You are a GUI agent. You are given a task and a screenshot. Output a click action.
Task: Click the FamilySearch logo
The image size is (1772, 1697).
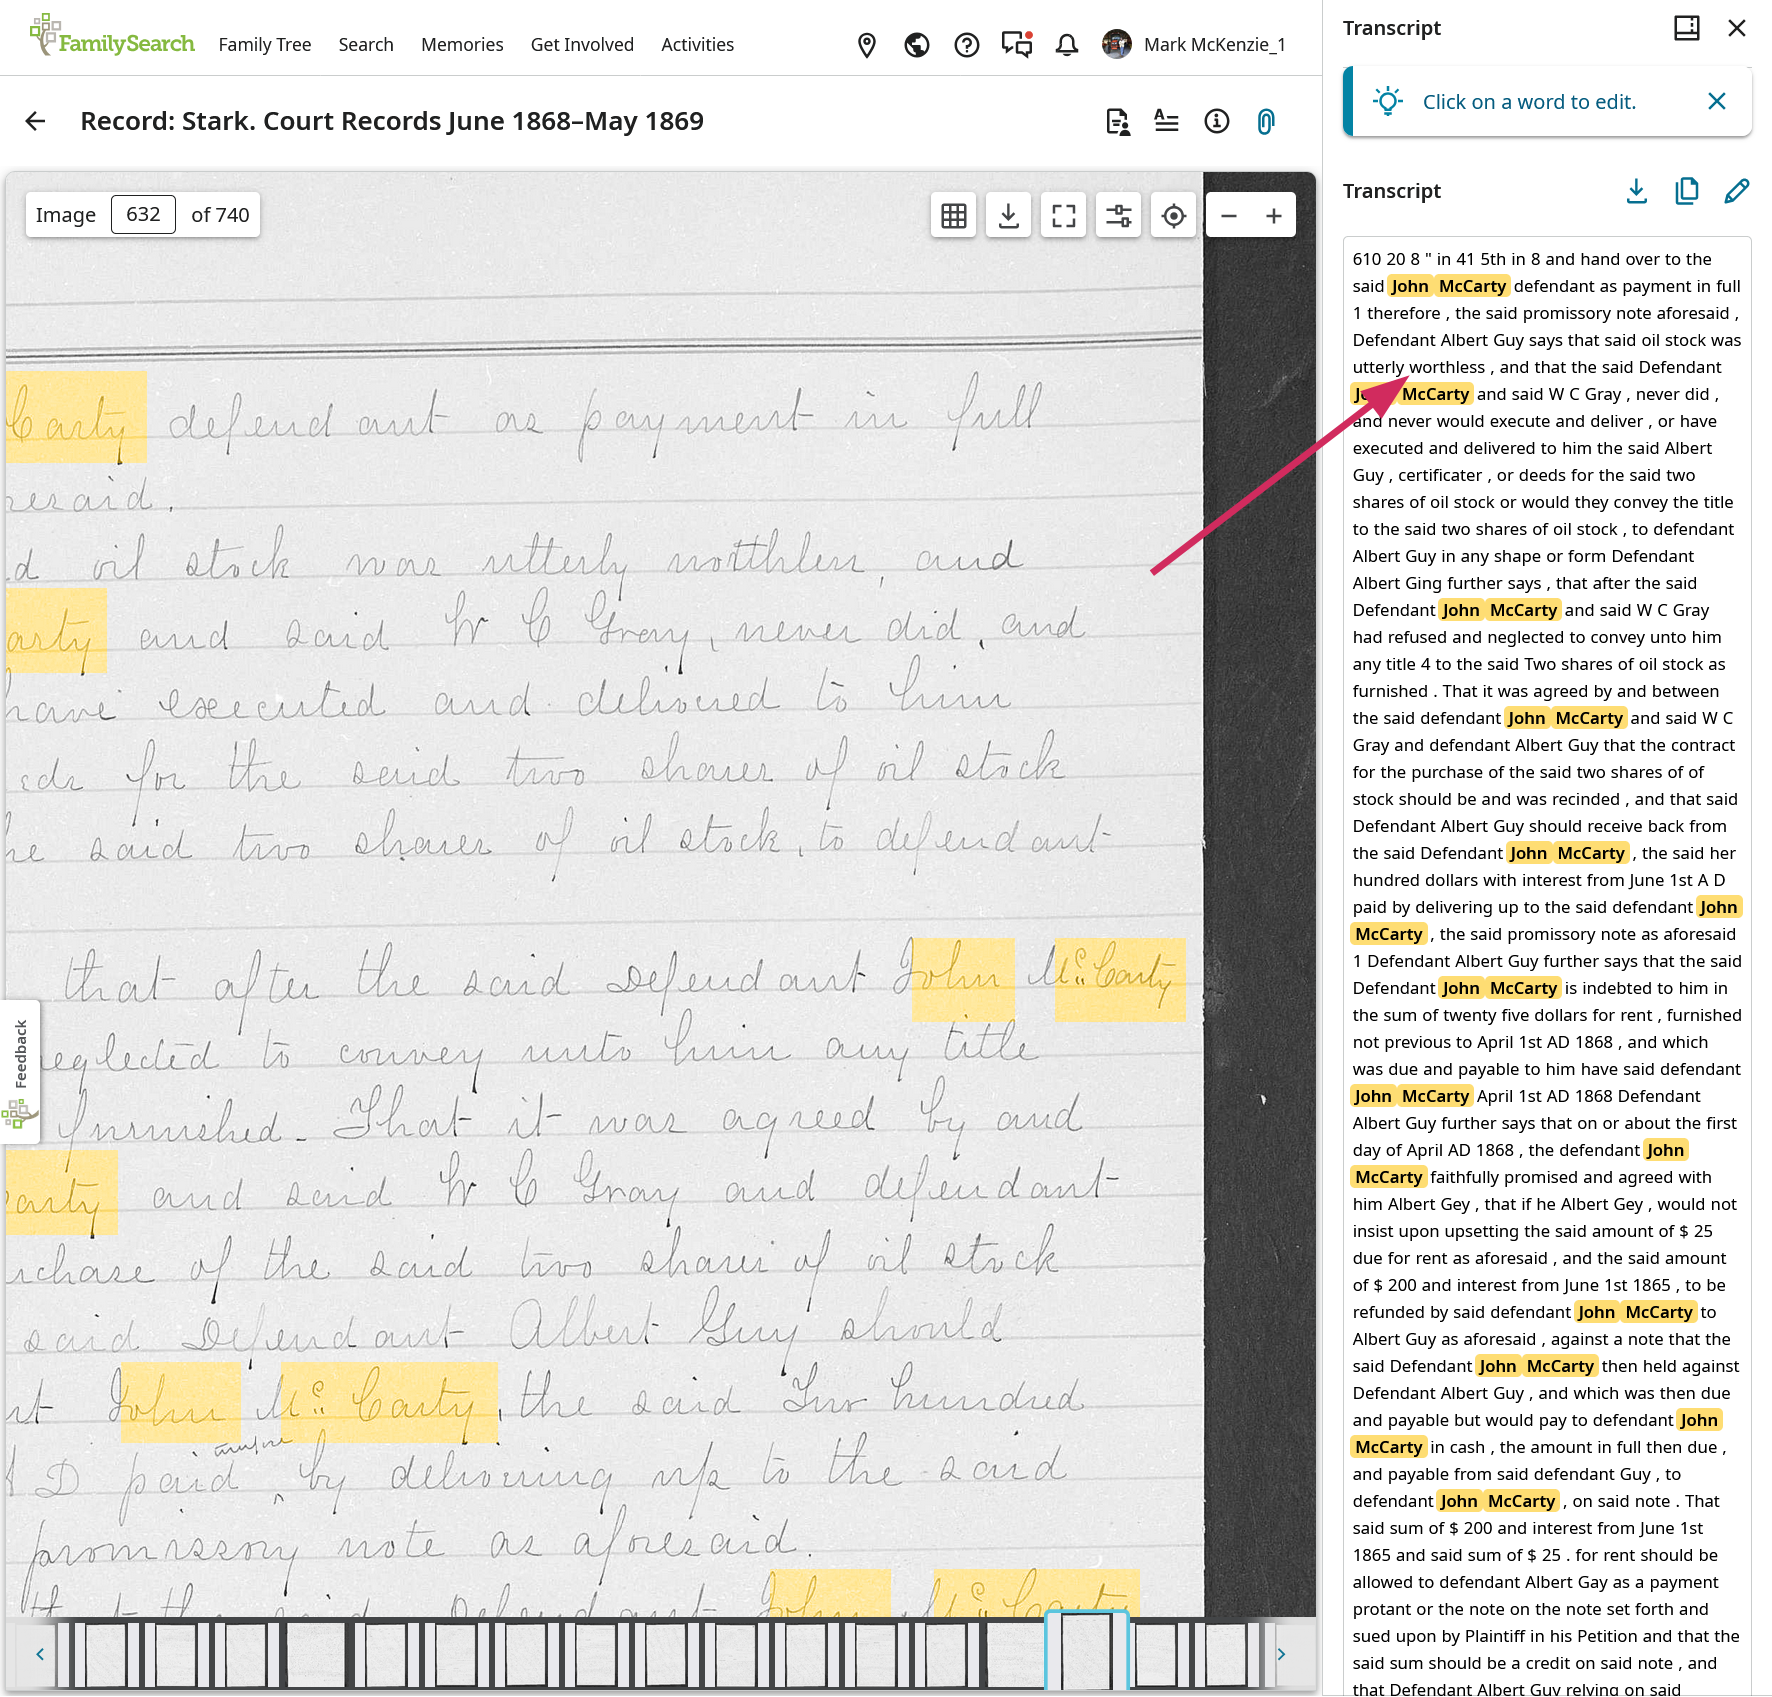coord(112,36)
